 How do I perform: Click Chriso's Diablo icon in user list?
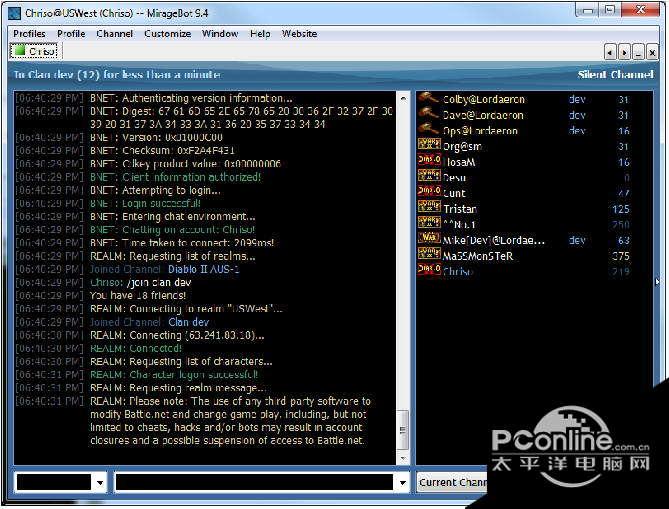click(x=429, y=269)
